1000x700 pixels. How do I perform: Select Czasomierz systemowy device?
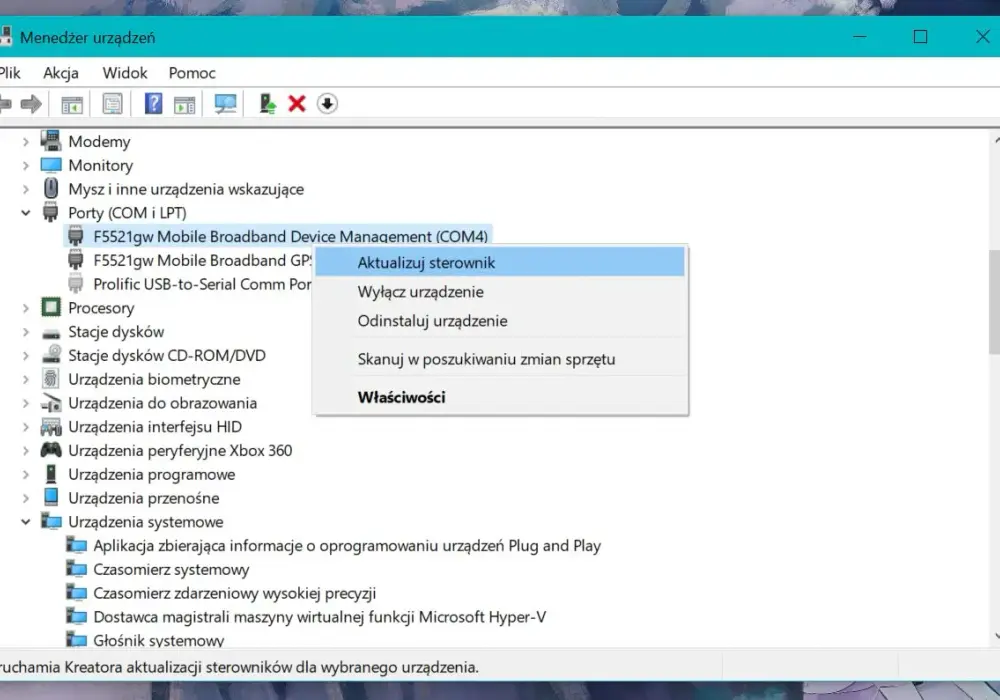pyautogui.click(x=171, y=569)
